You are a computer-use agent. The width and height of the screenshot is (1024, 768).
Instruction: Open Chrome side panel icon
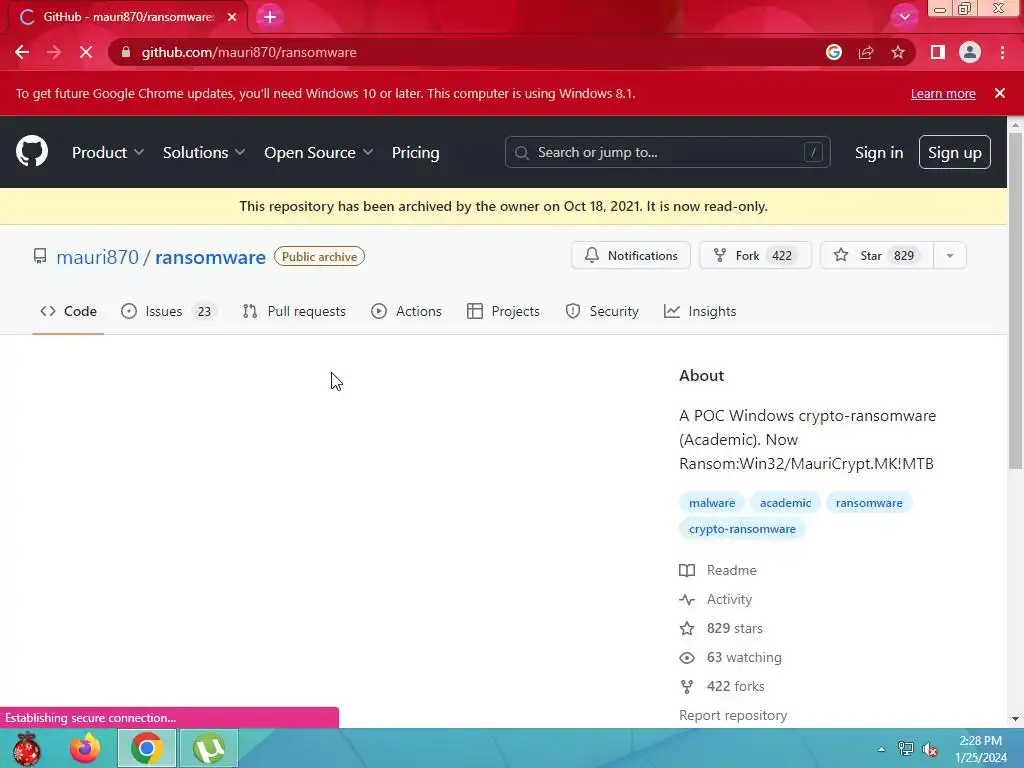pos(937,52)
